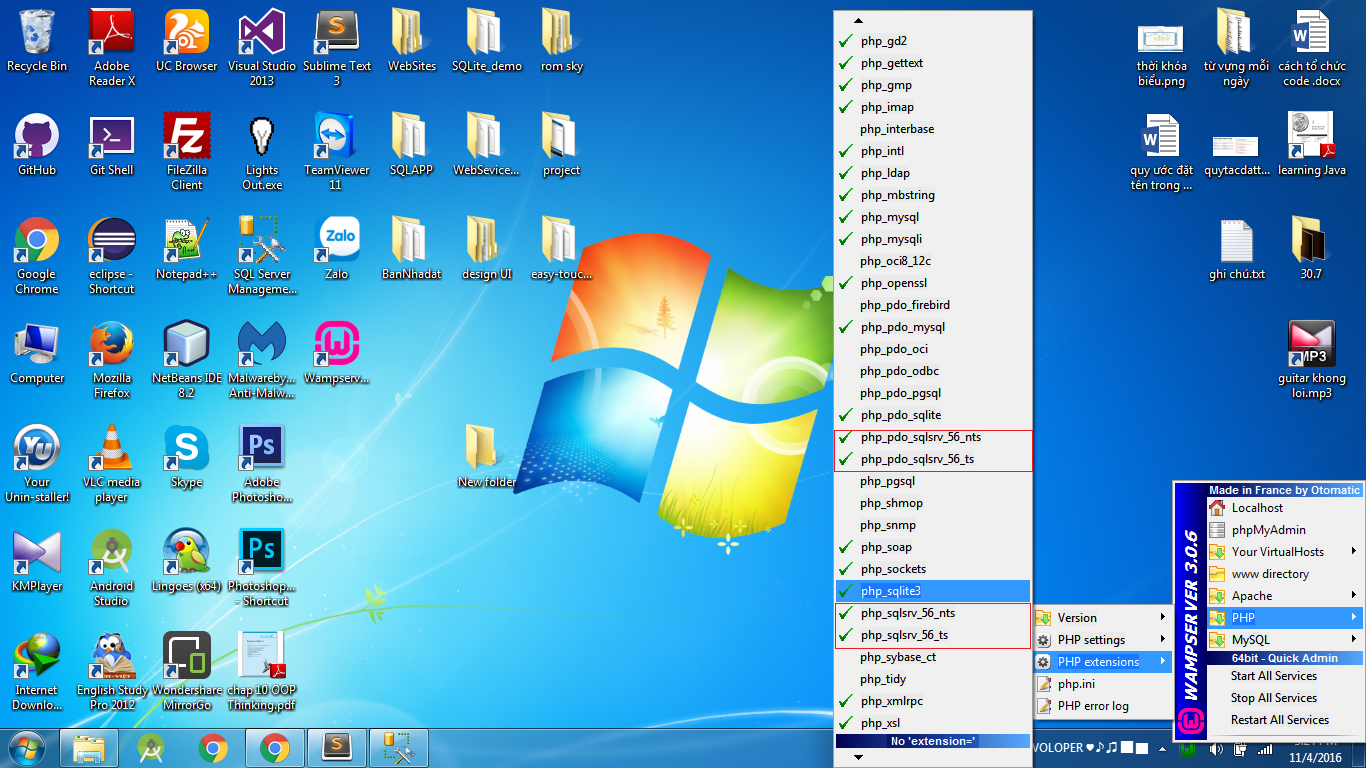This screenshot has width=1366, height=773.
Task: Select the KMPlayer desktop icon
Action: click(x=37, y=561)
